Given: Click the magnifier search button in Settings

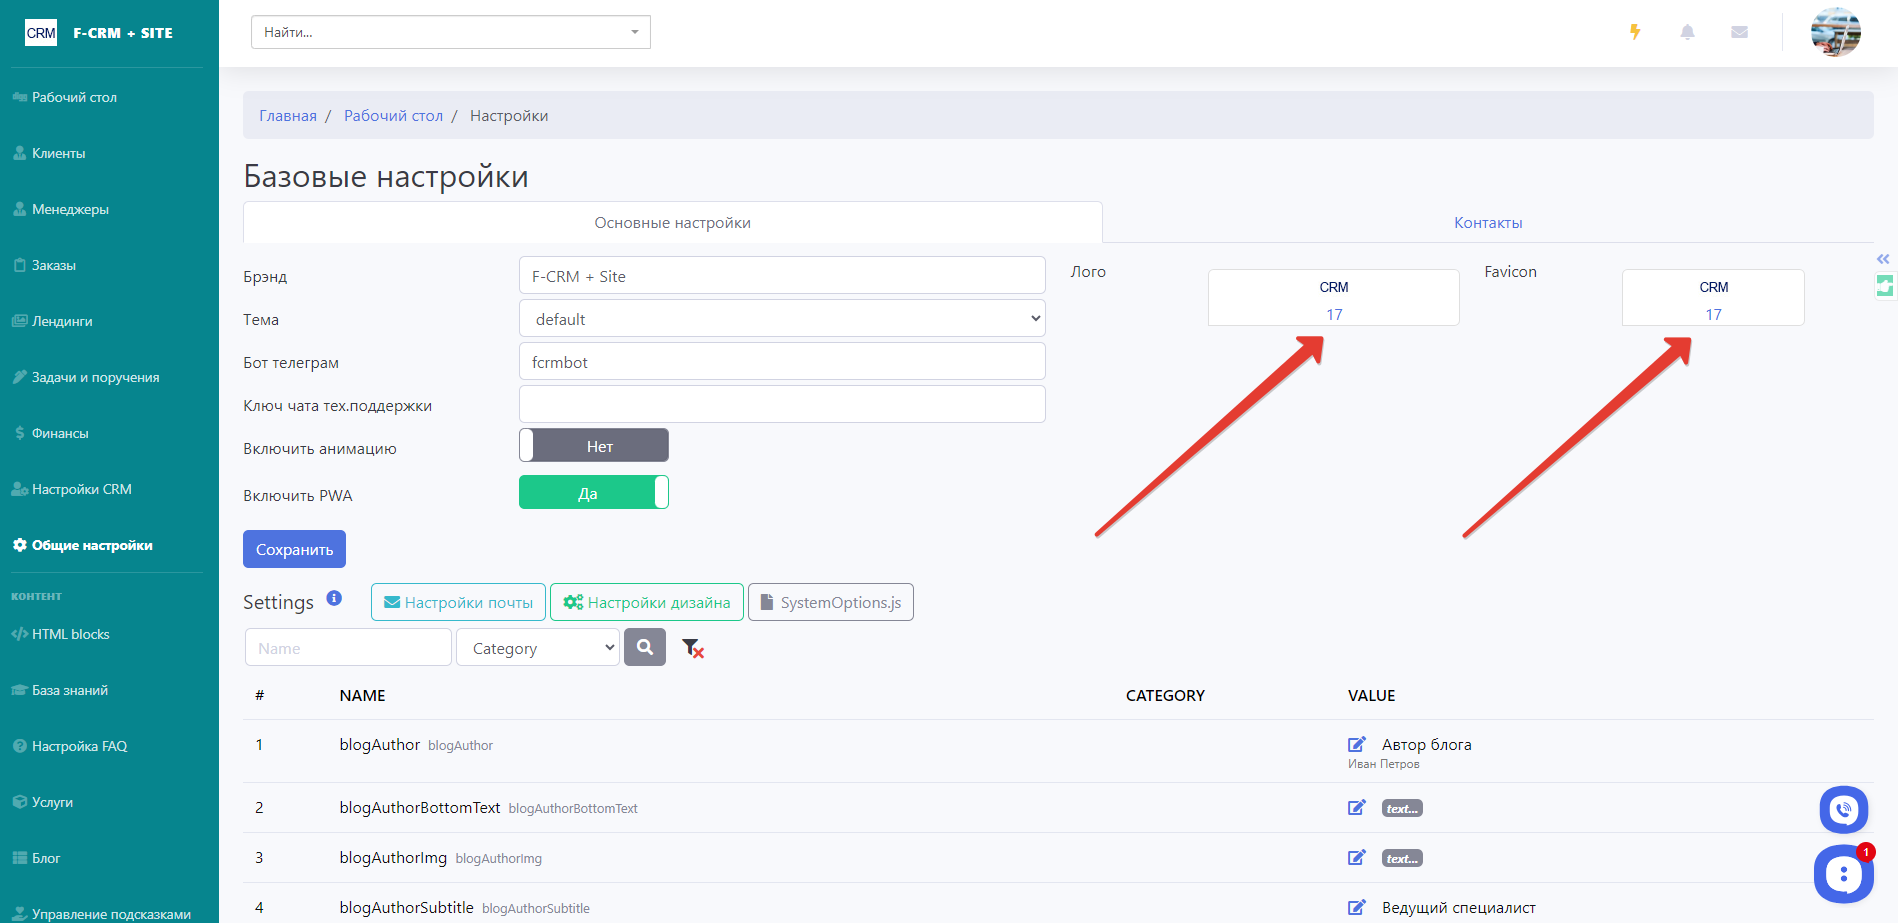Looking at the screenshot, I should [645, 648].
